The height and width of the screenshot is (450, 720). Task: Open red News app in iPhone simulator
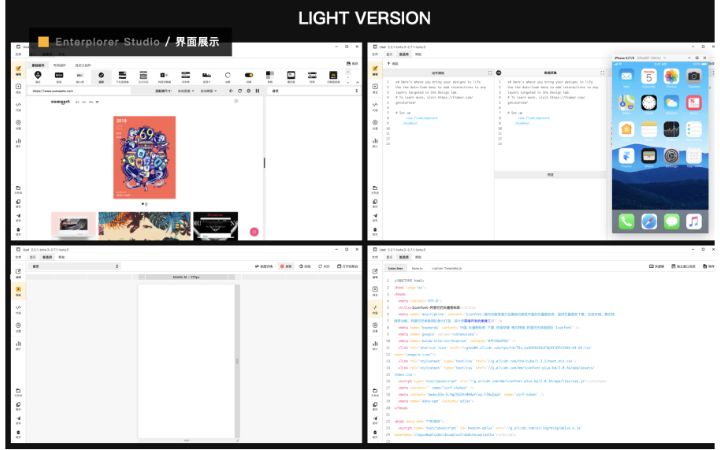[x=694, y=103]
